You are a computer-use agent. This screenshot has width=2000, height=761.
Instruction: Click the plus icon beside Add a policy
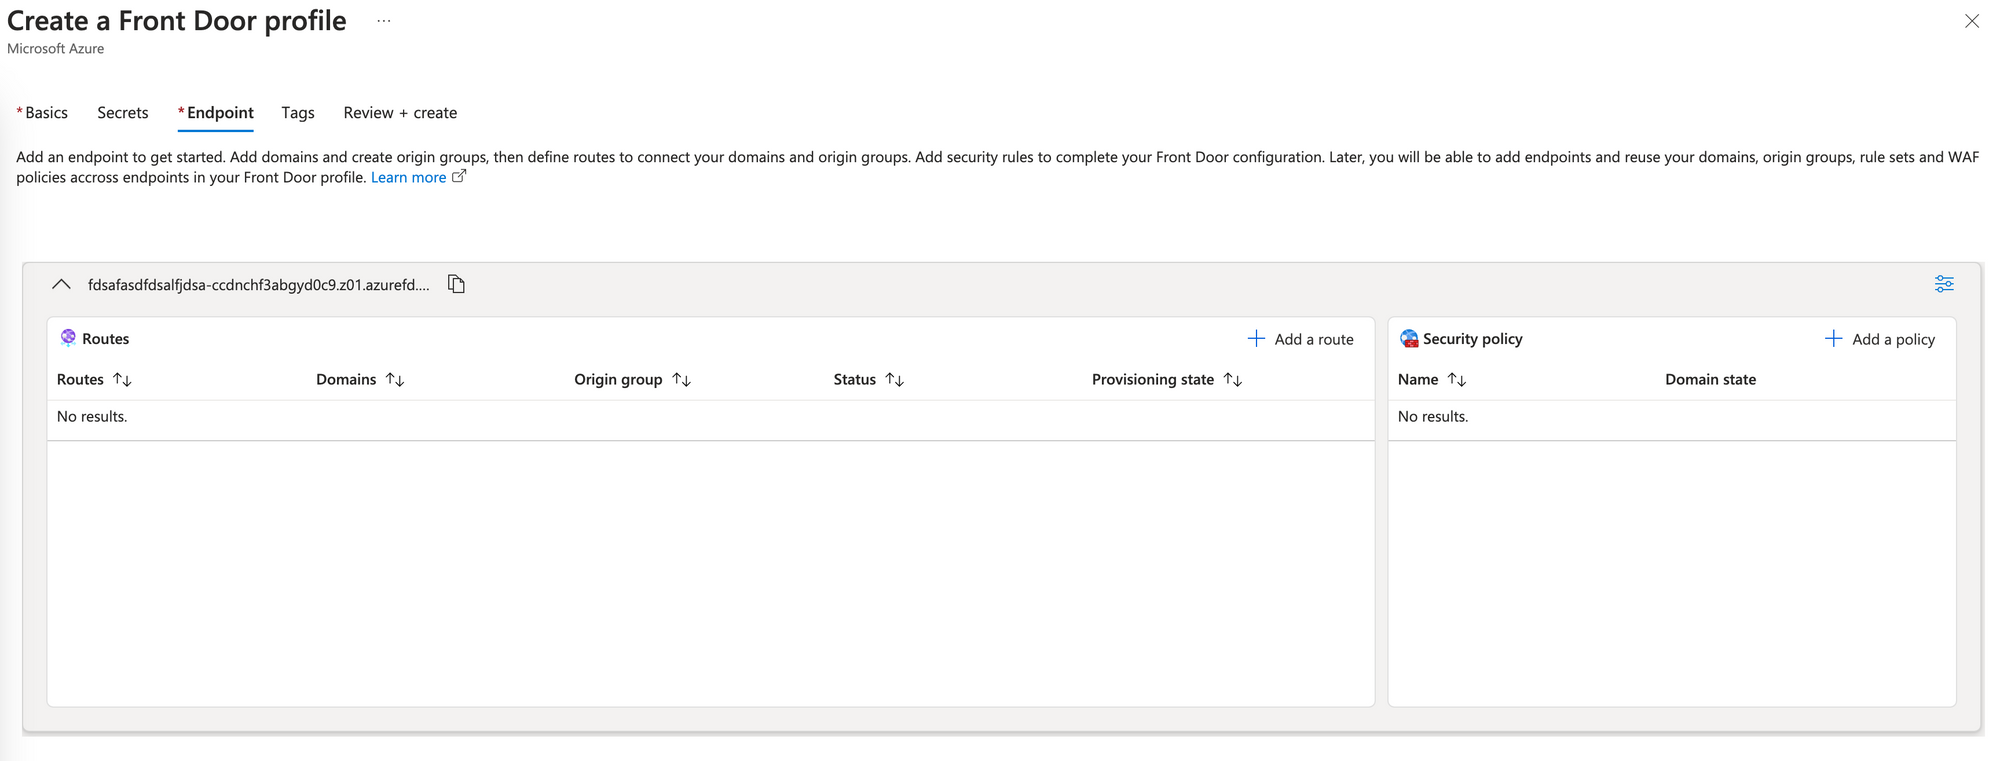tap(1833, 339)
